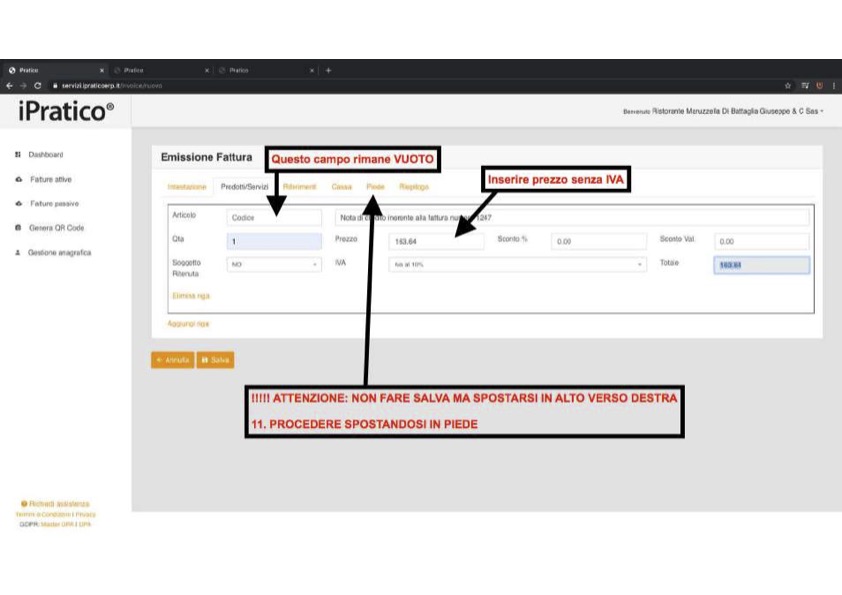Viewport: 842px width, 595px height.
Task: Focus the Articolo Codice field
Action: 274,218
